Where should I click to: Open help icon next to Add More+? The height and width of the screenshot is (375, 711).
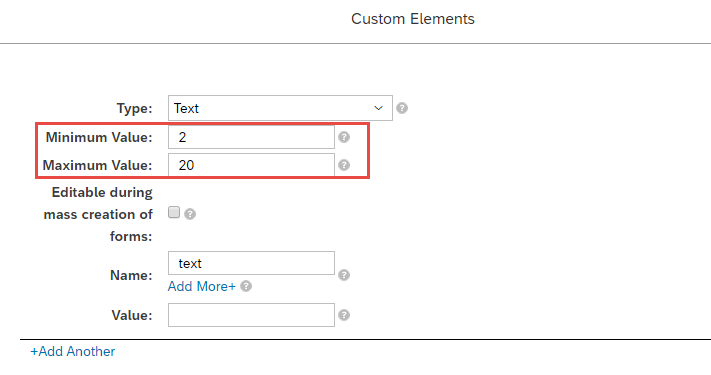(x=246, y=286)
